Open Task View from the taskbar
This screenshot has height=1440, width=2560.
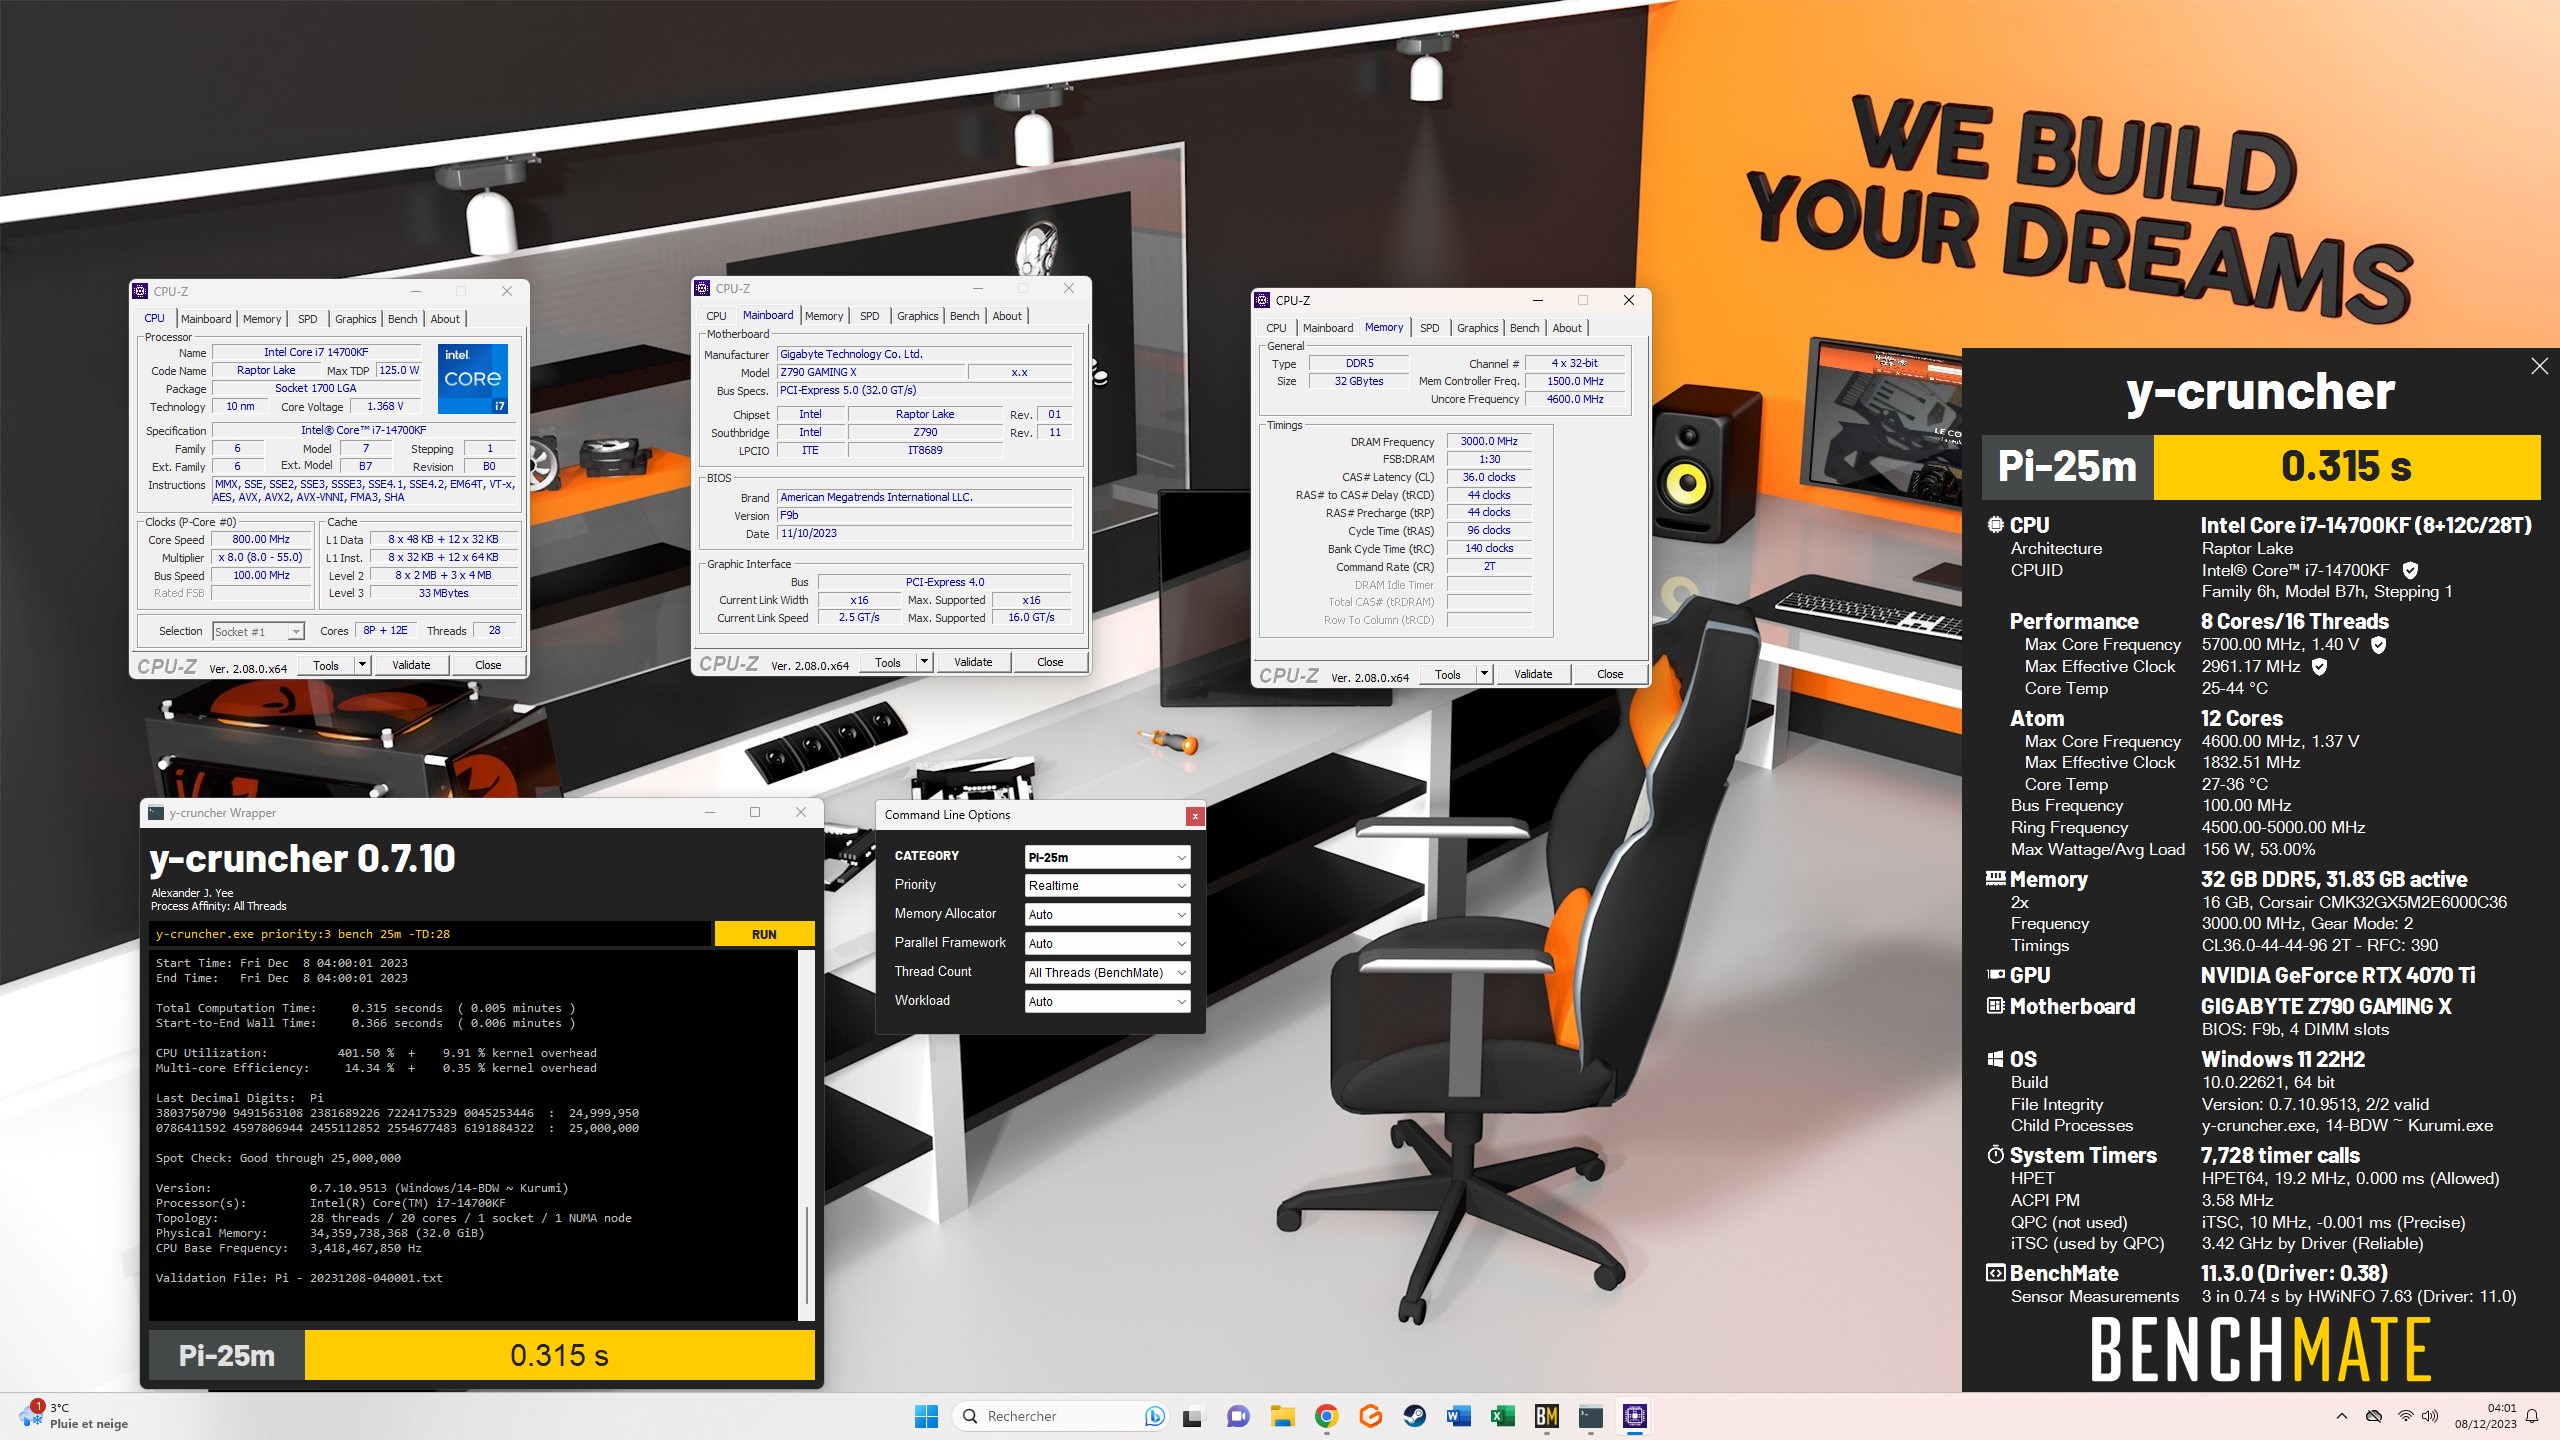[x=1192, y=1416]
